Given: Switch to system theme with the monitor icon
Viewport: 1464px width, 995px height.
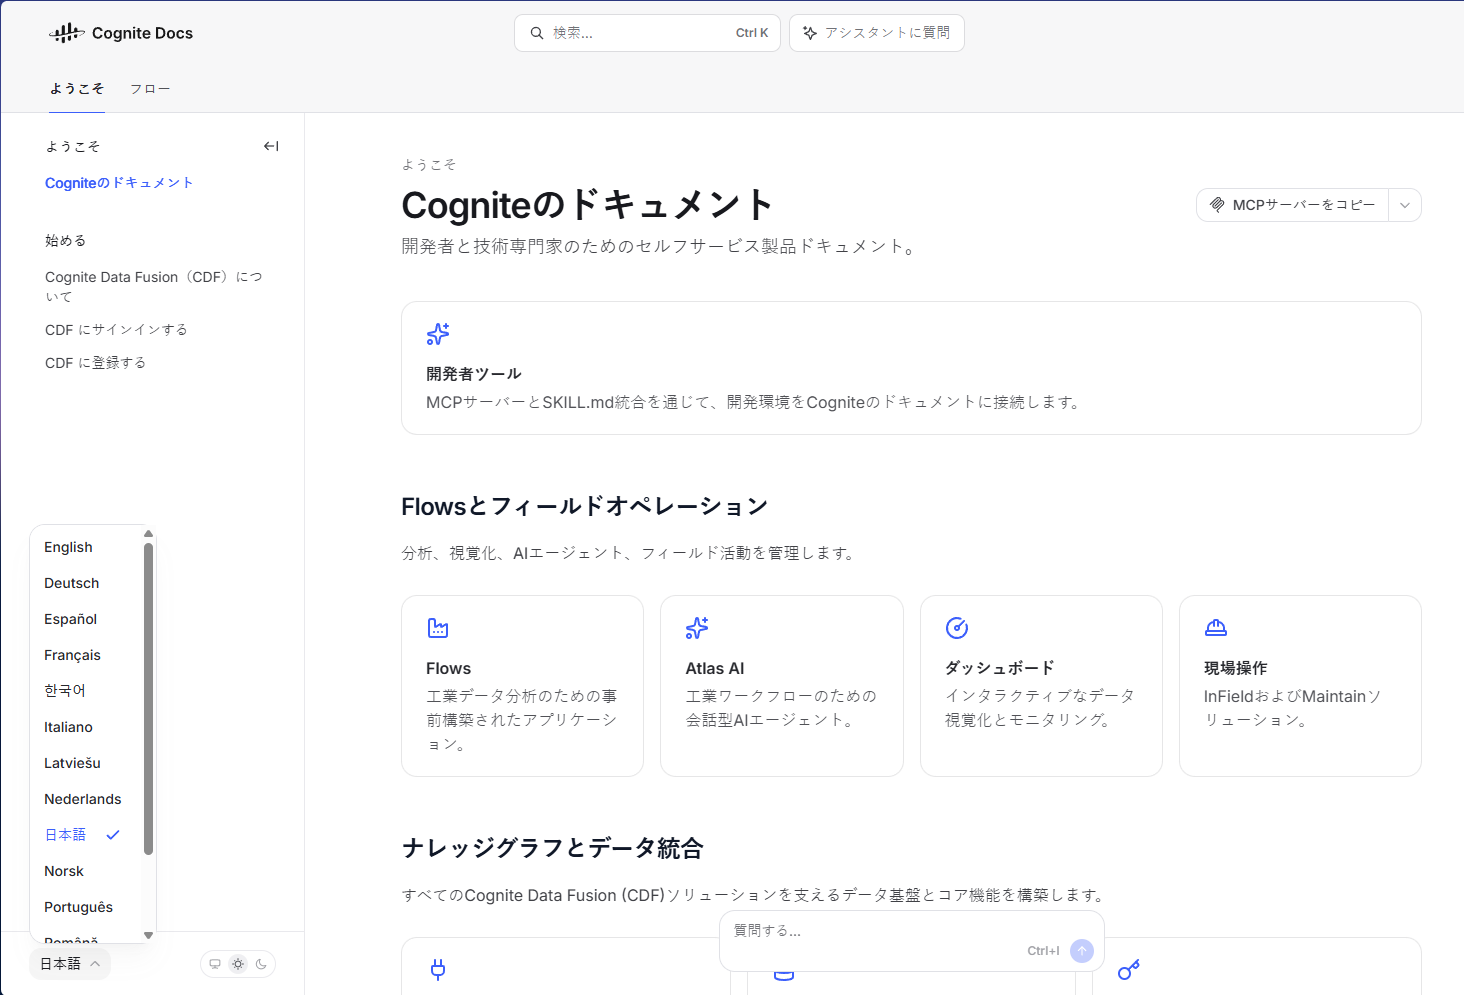Looking at the screenshot, I should [x=215, y=964].
